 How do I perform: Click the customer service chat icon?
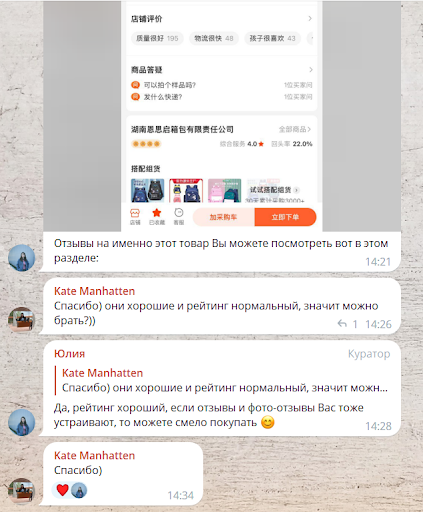pos(179,213)
